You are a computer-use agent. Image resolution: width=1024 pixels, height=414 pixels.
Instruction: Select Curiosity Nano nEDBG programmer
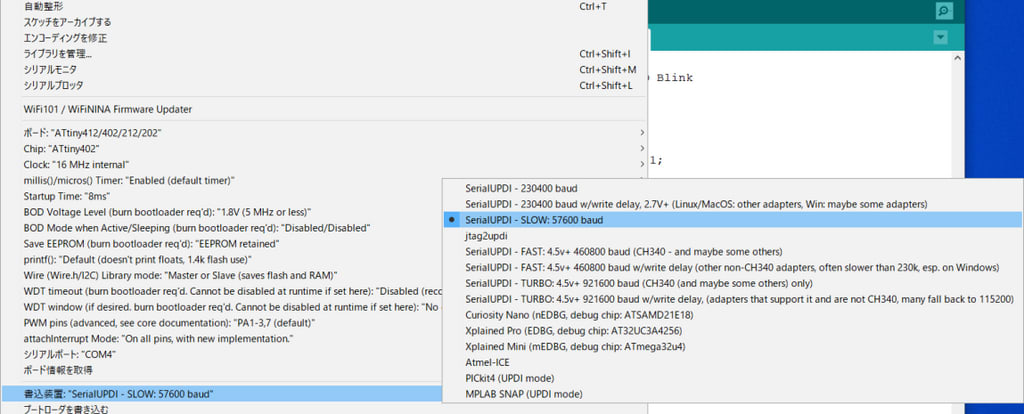coord(732,315)
